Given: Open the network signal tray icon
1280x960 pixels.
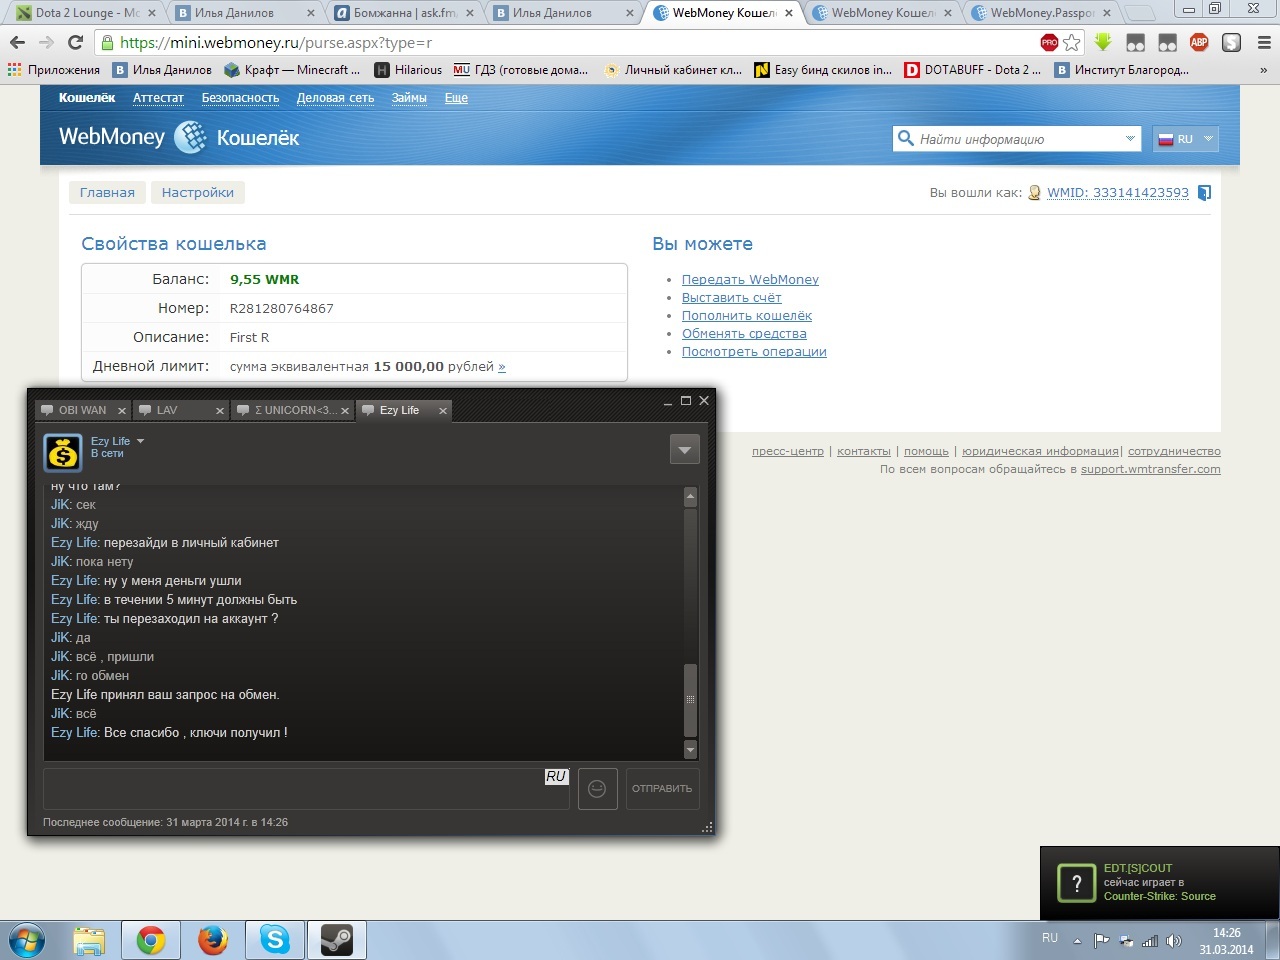Looking at the screenshot, I should point(1150,941).
